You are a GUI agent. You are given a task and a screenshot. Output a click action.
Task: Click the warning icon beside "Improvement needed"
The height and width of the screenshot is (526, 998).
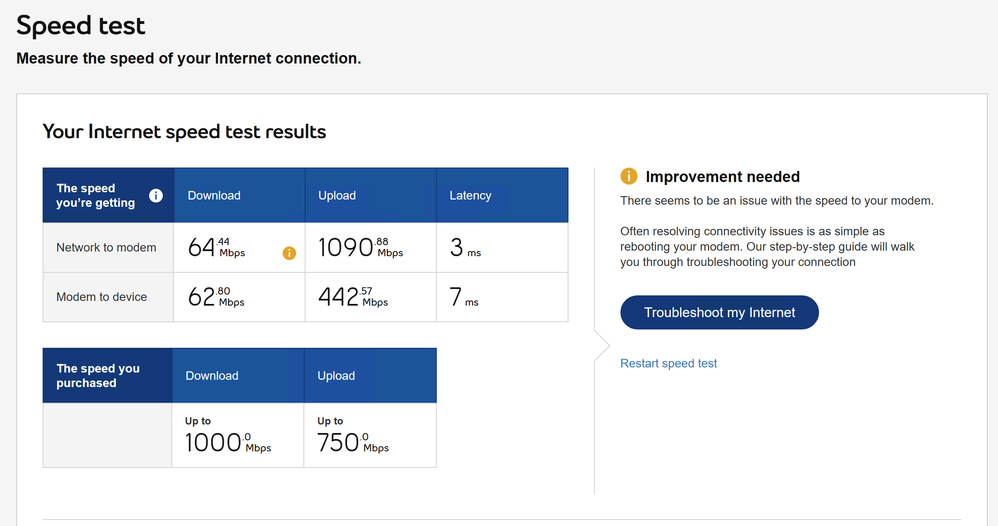tap(629, 177)
